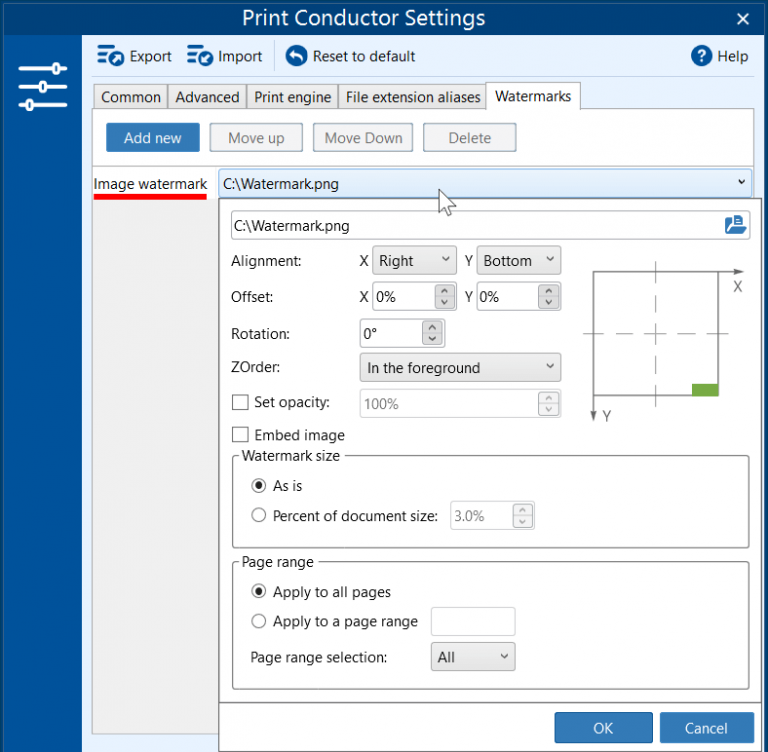Enable the Set opacity checkbox

point(240,403)
